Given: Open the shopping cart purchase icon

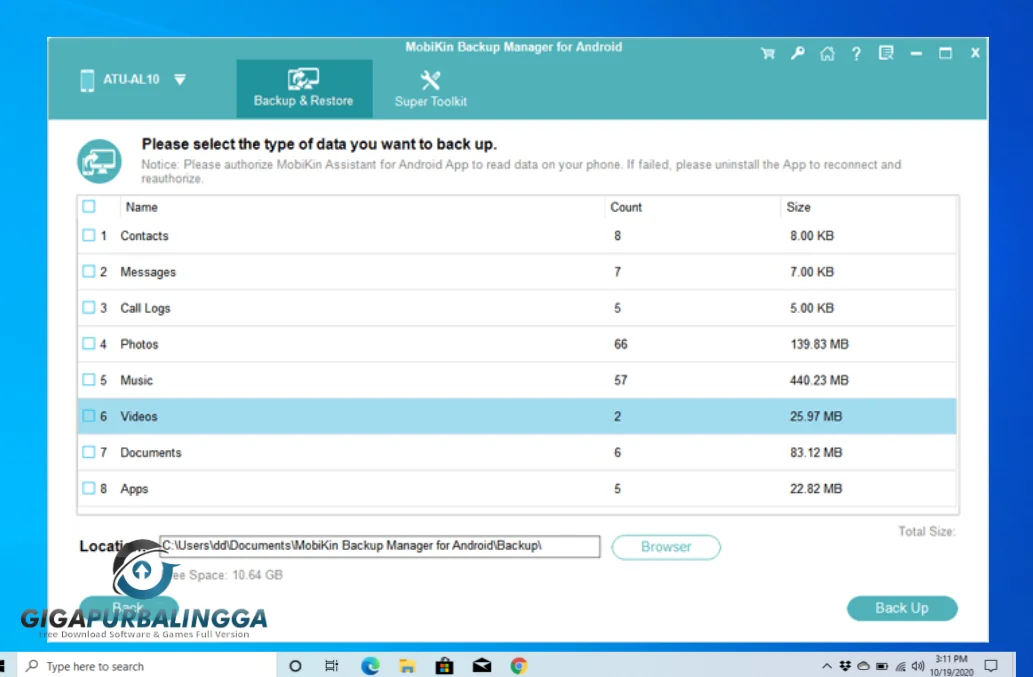Looking at the screenshot, I should pyautogui.click(x=768, y=53).
